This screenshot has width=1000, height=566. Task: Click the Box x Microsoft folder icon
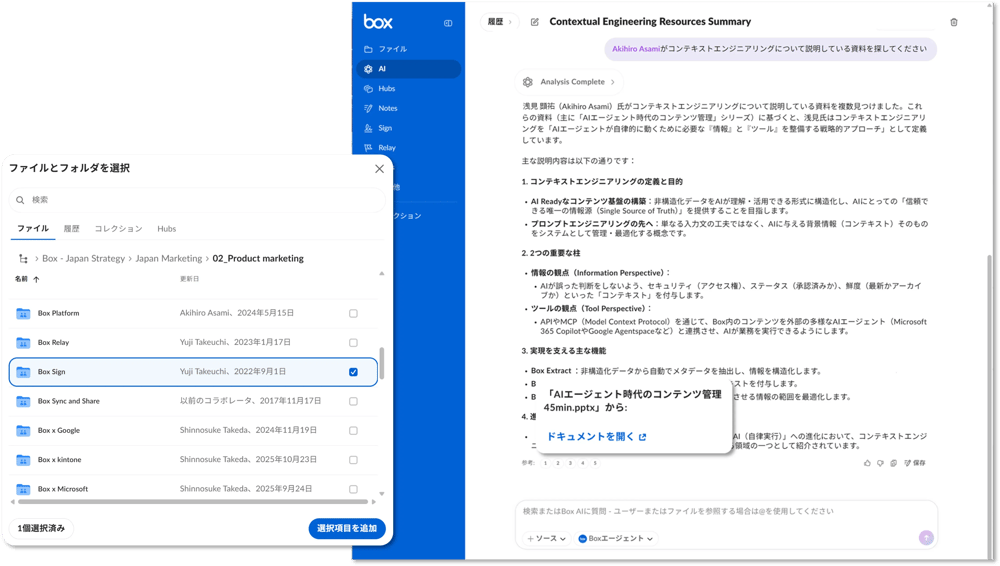24,489
